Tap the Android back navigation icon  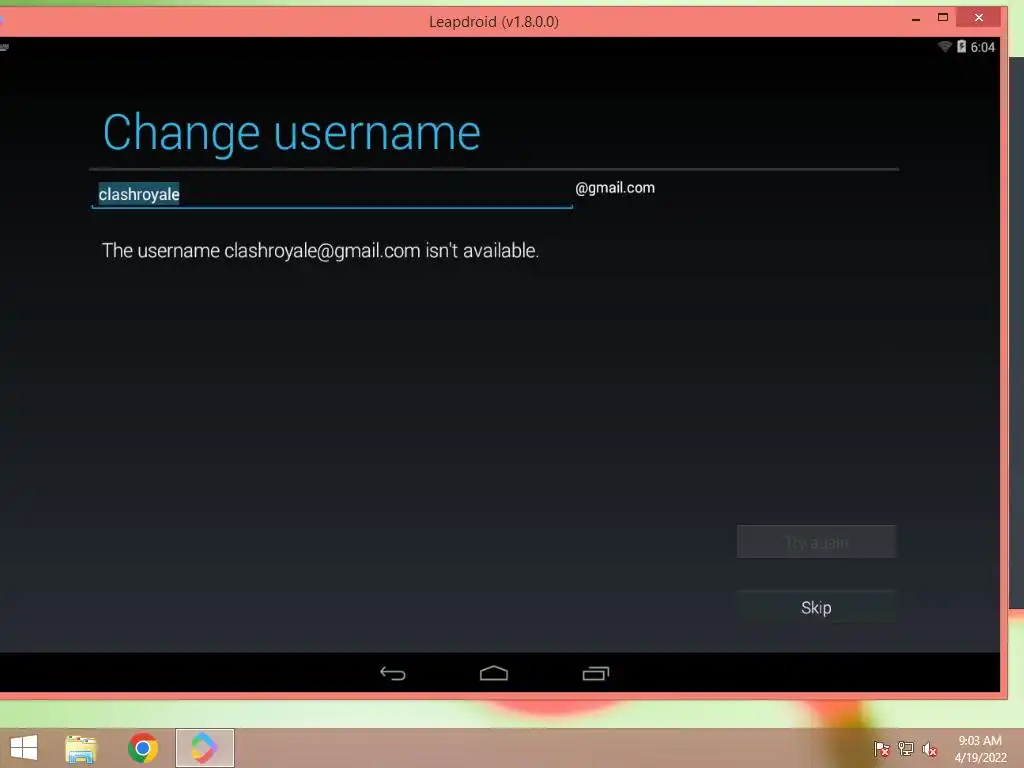click(x=392, y=673)
